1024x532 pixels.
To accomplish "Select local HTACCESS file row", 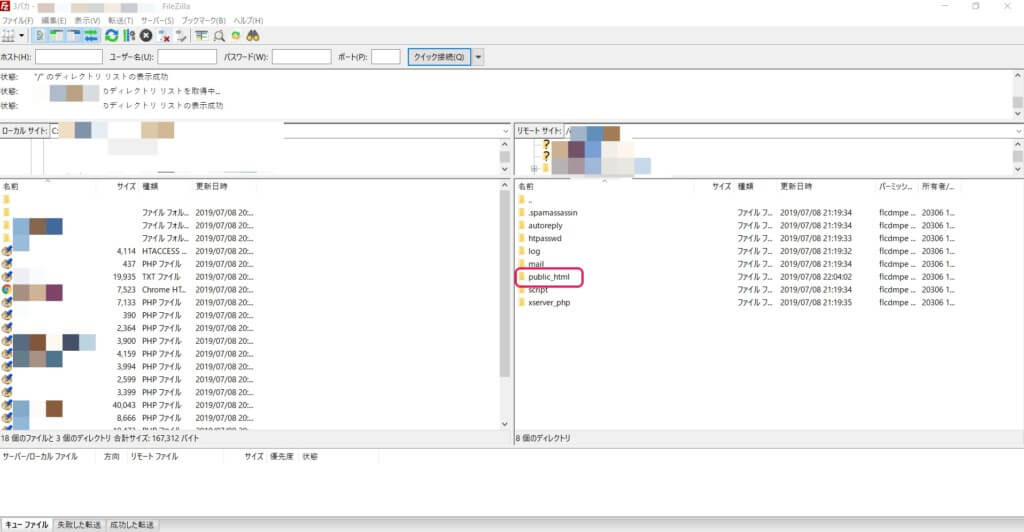I will point(127,251).
